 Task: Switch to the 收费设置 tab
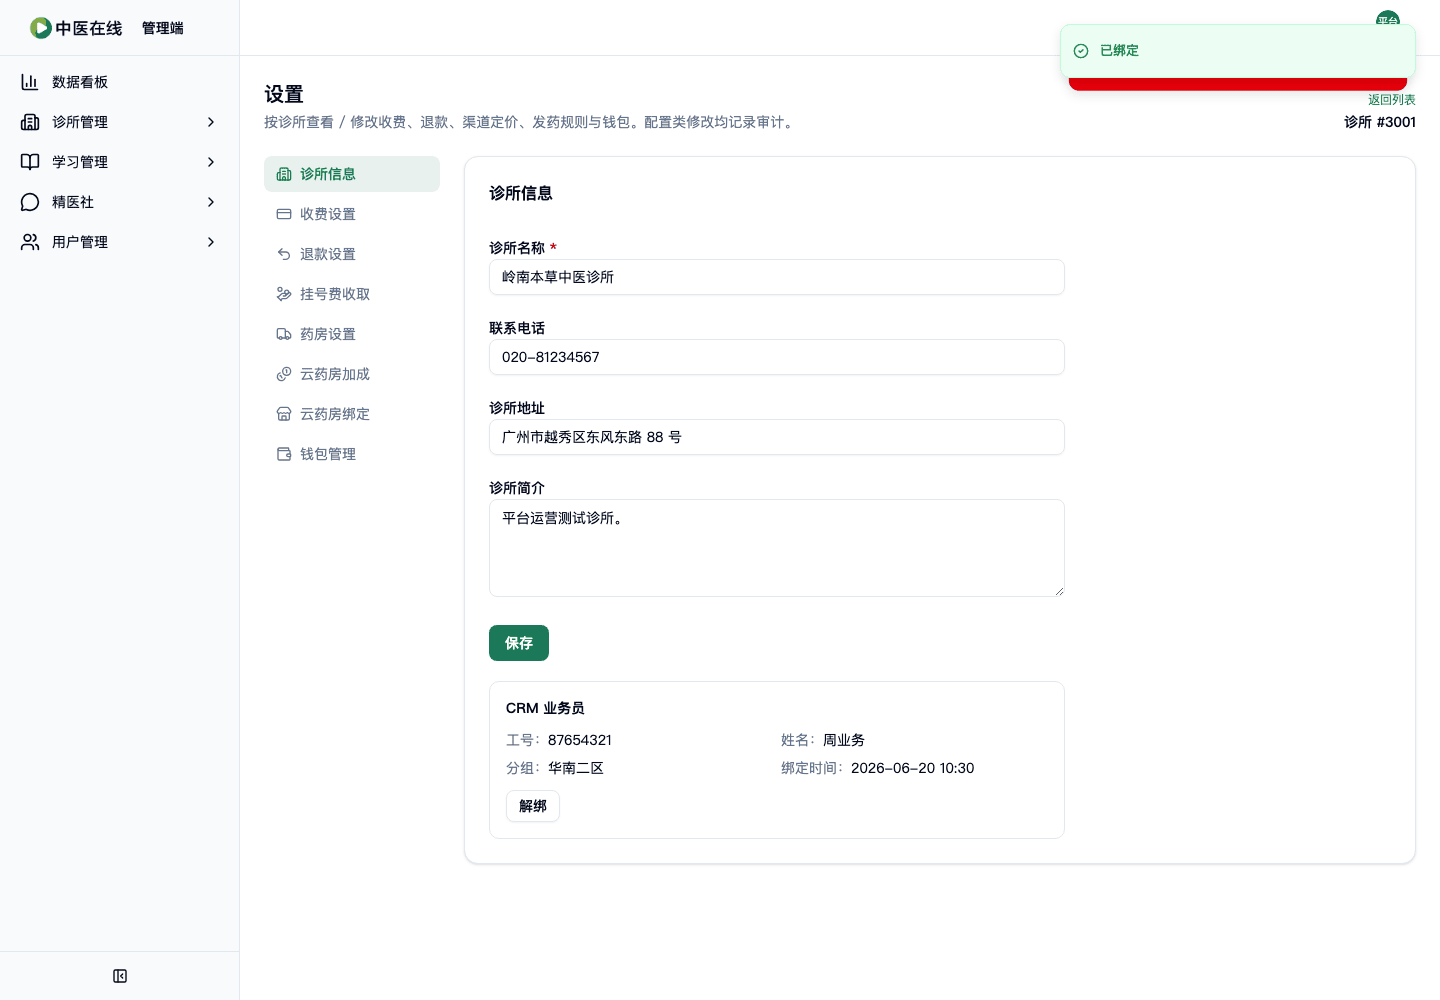(x=352, y=214)
